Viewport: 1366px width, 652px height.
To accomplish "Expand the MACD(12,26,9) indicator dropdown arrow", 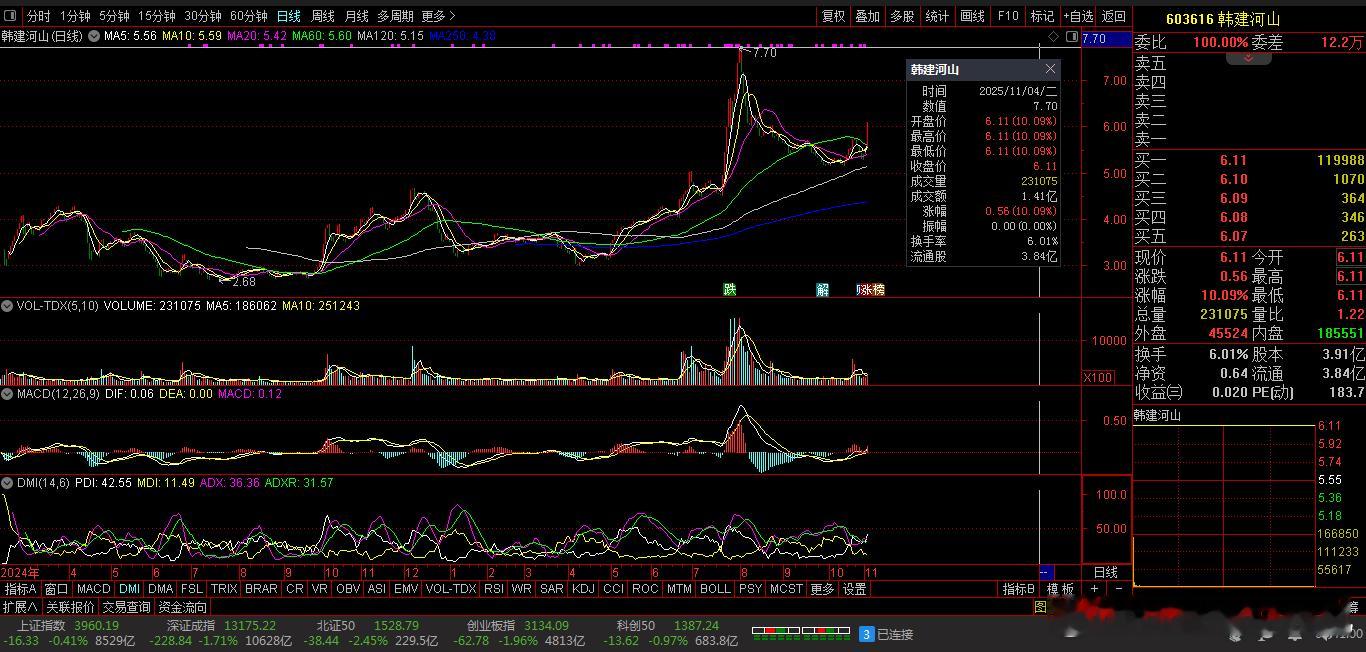I will coord(8,394).
